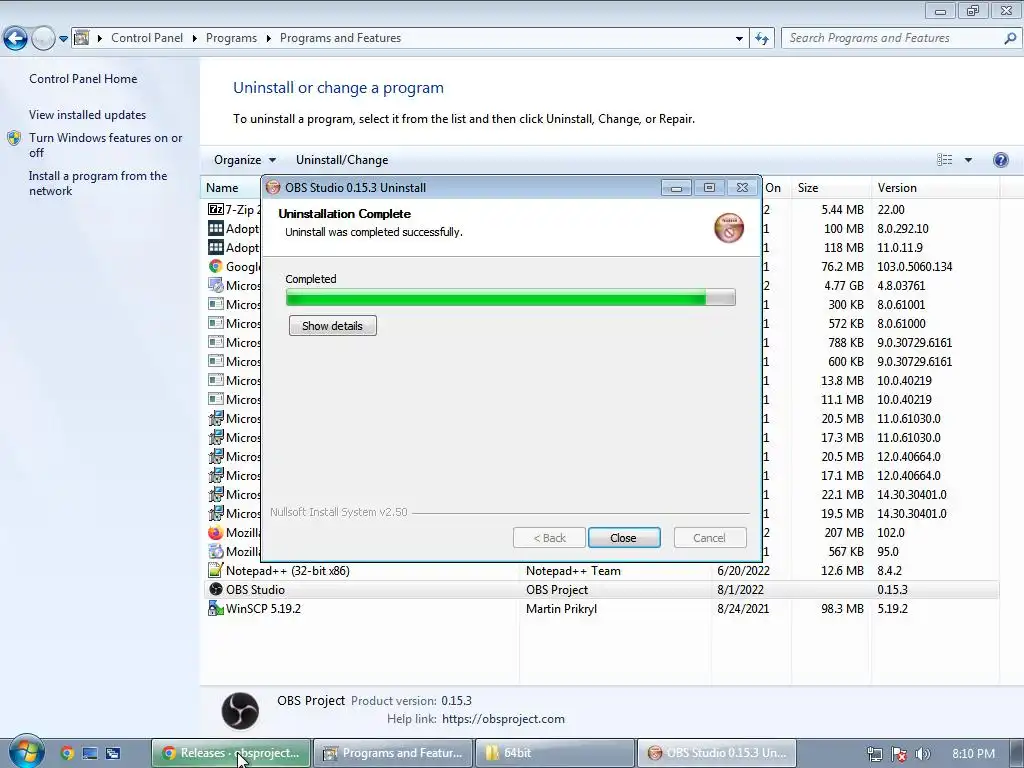Click Programs in breadcrumb
The image size is (1024, 768).
pyautogui.click(x=231, y=38)
